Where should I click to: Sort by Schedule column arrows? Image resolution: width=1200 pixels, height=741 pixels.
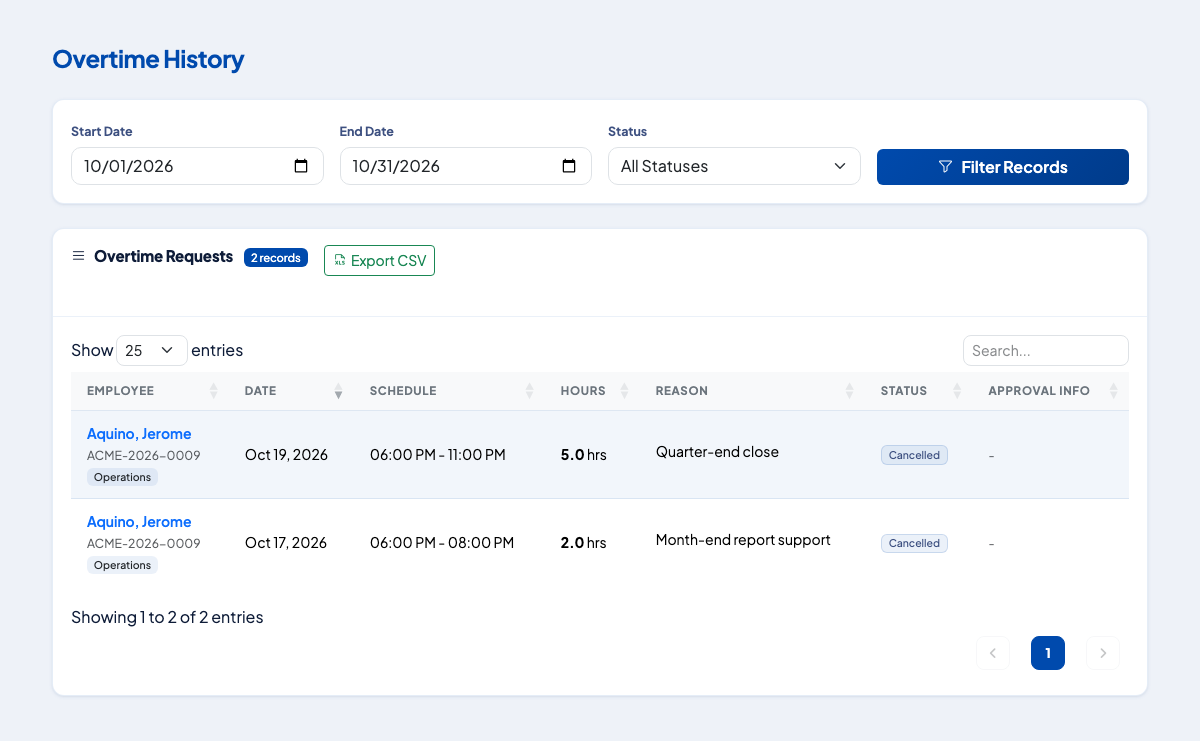tap(529, 391)
